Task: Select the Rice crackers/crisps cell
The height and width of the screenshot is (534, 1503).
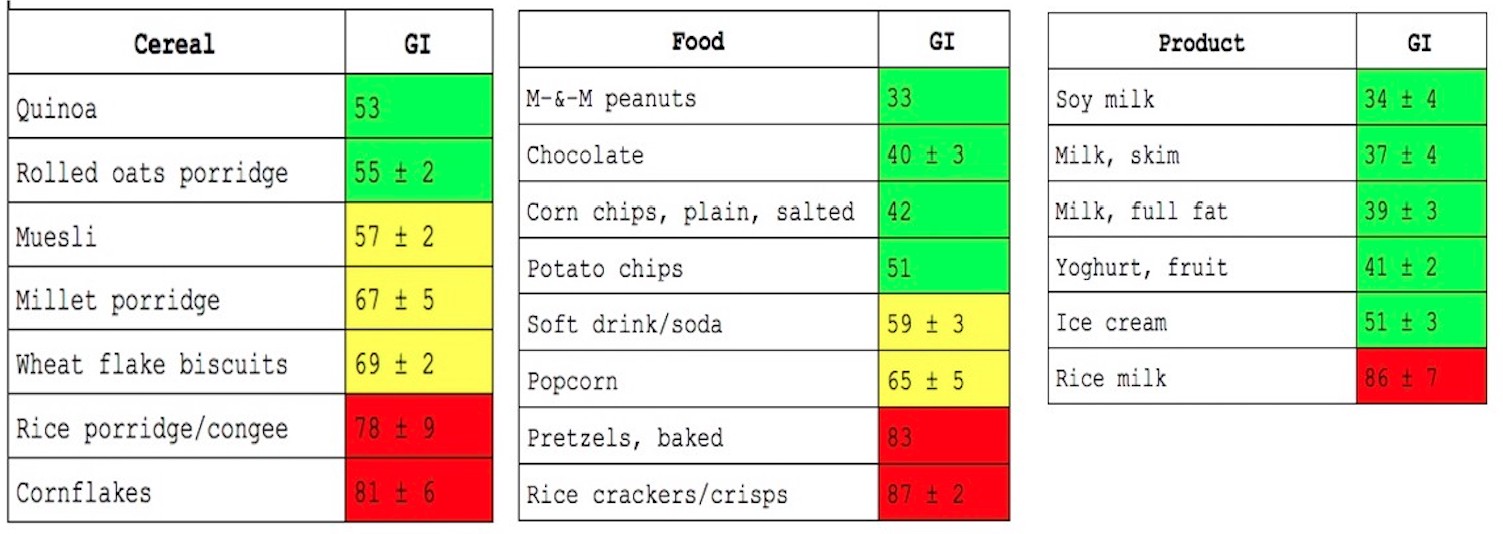Action: 657,494
